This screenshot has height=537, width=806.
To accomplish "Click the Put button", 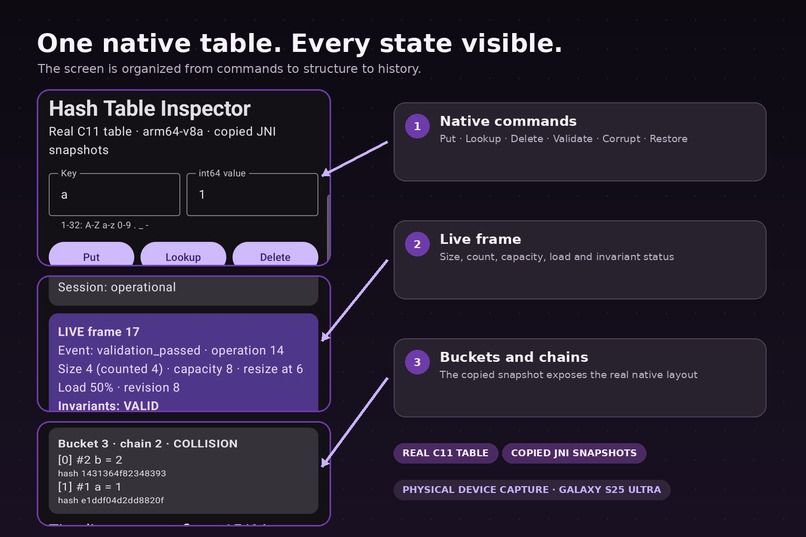I will [x=91, y=254].
